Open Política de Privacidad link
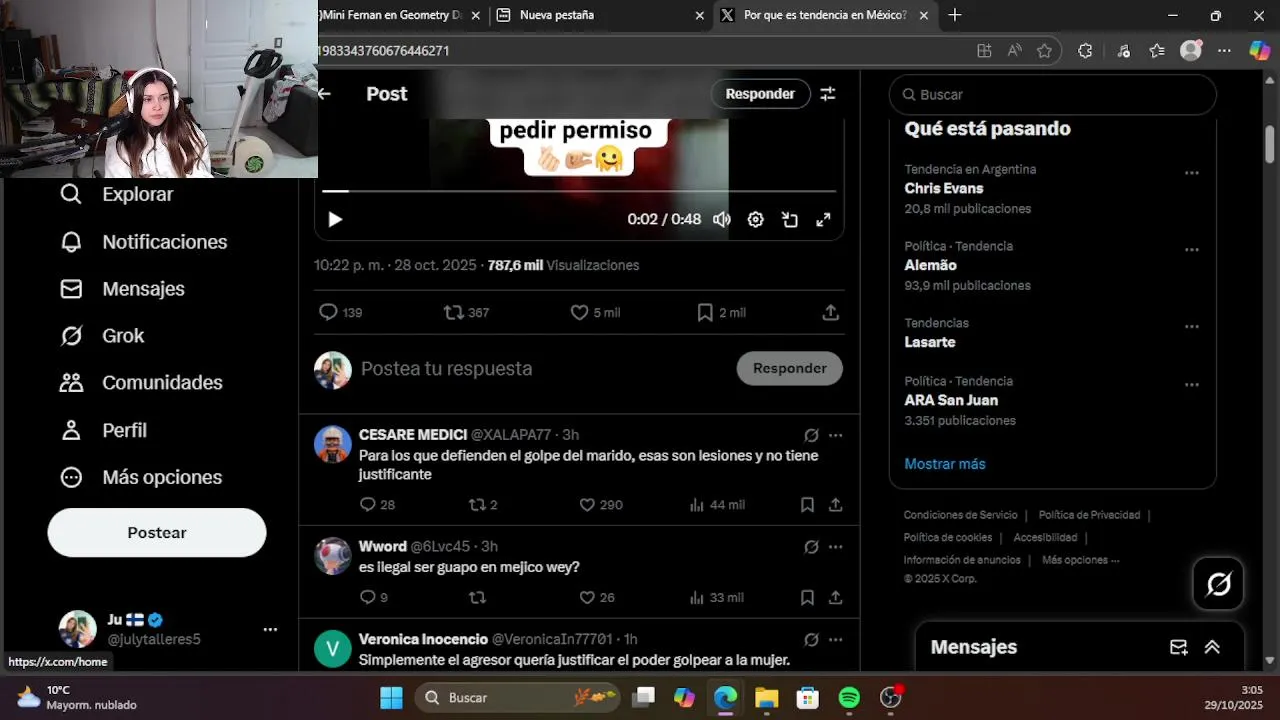1280x720 pixels. coord(1089,515)
